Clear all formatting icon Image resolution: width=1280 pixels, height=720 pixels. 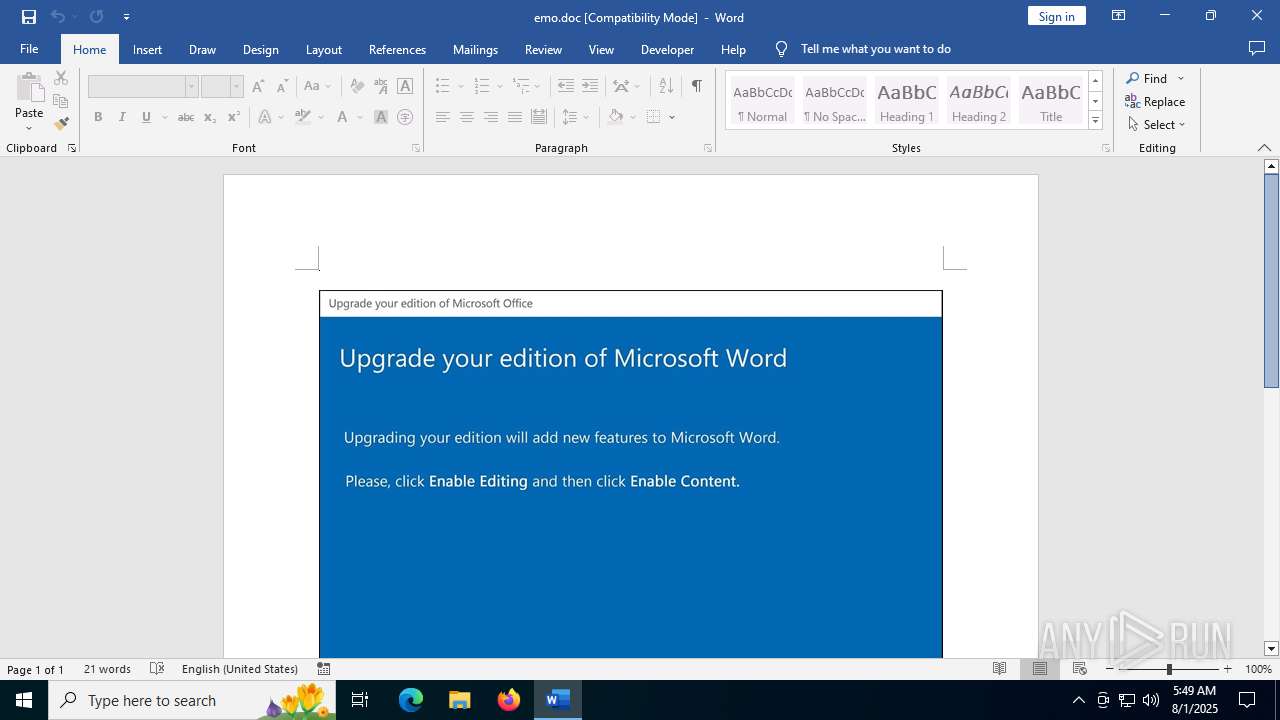tap(357, 86)
